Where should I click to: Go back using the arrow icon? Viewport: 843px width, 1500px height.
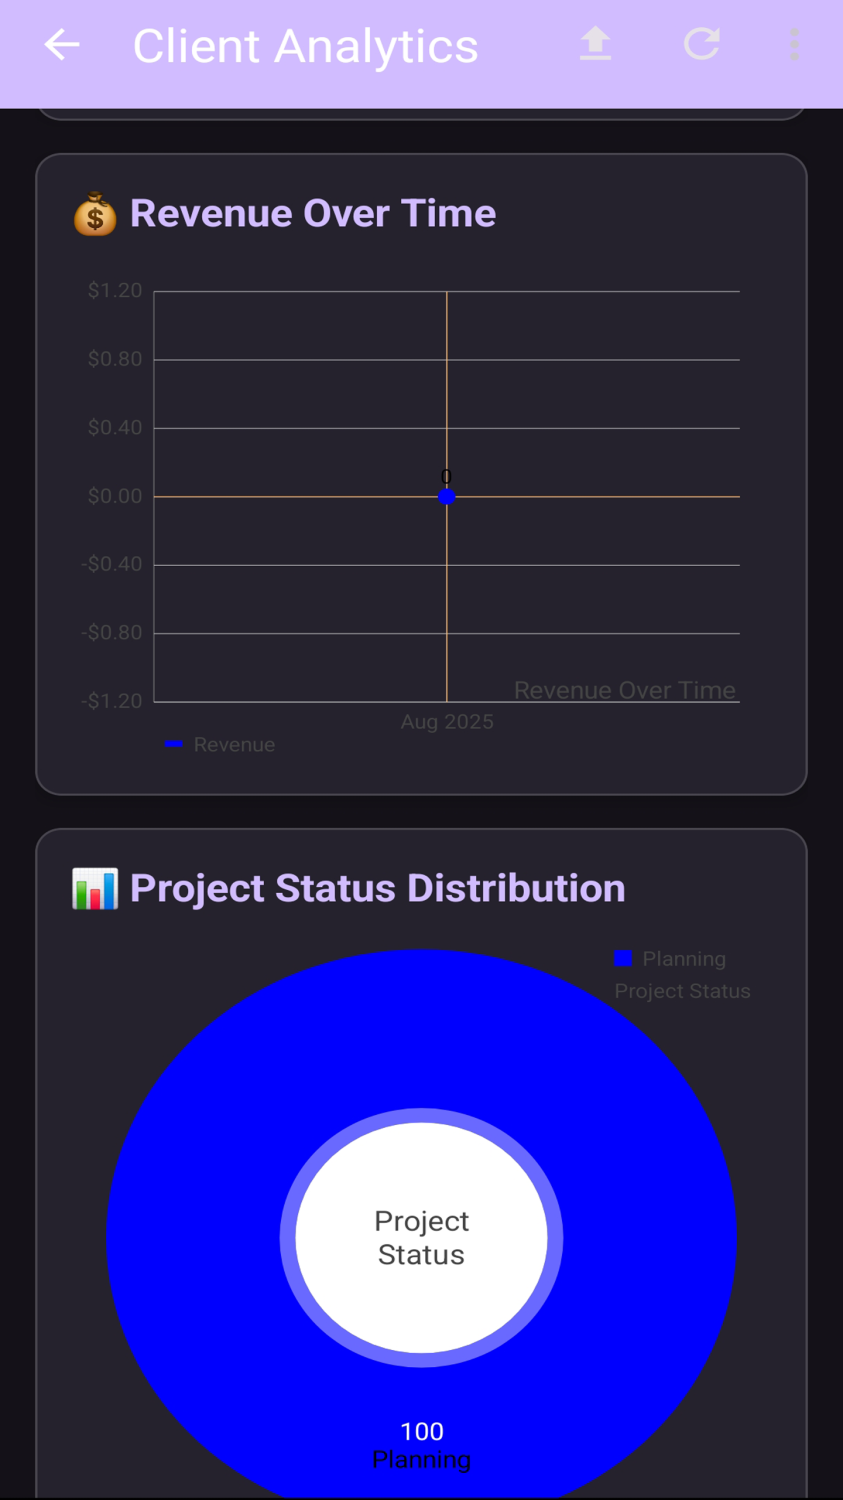pyautogui.click(x=61, y=45)
